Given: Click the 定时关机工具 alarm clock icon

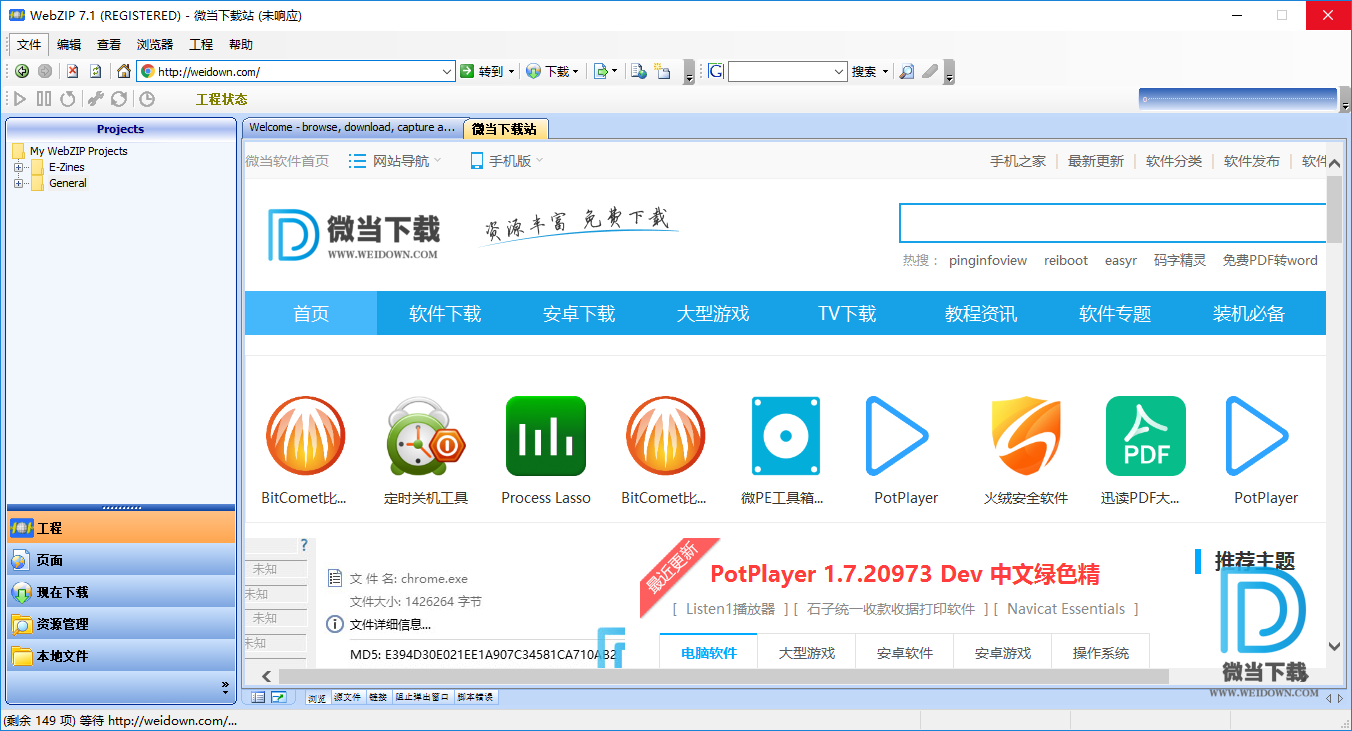Looking at the screenshot, I should (426, 436).
